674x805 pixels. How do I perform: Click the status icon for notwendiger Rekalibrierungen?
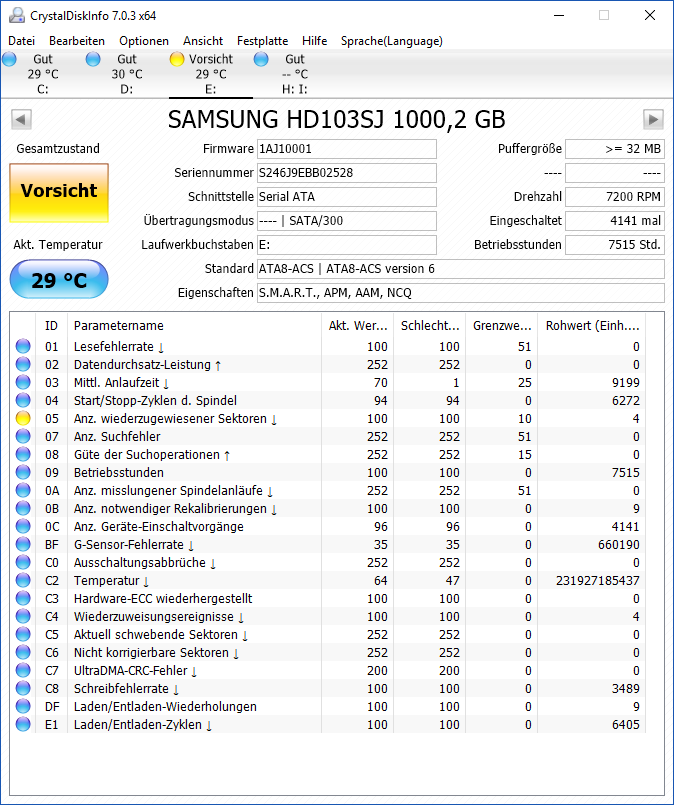(x=23, y=508)
